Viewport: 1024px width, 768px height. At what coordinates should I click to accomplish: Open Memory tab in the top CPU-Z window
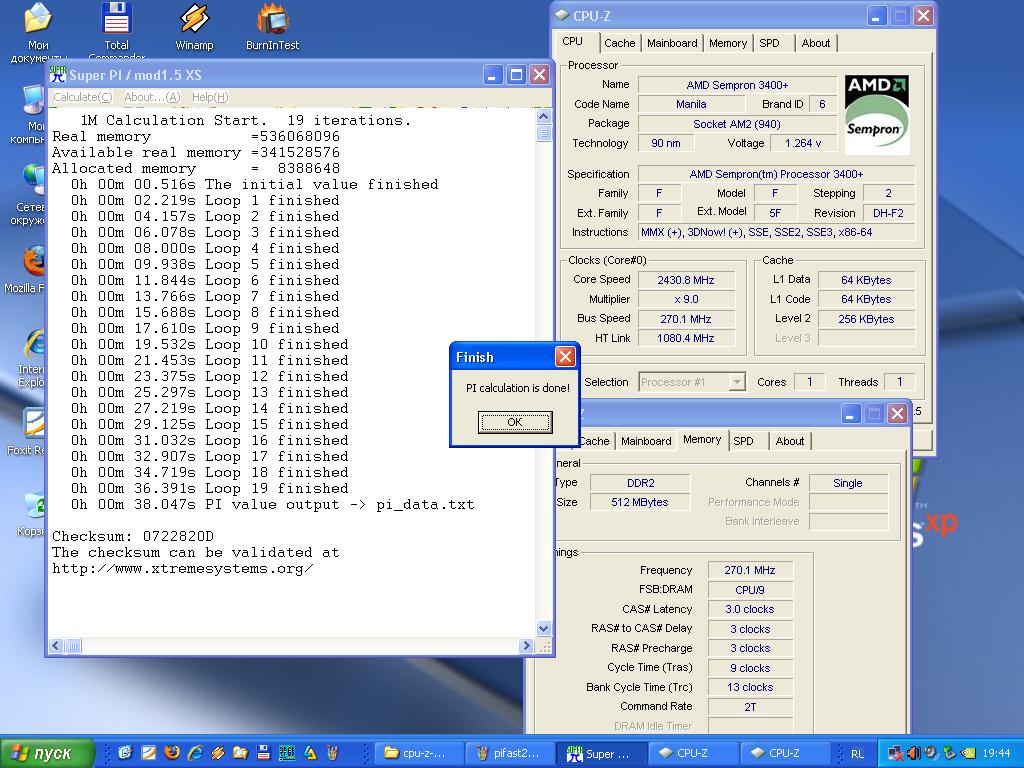728,43
